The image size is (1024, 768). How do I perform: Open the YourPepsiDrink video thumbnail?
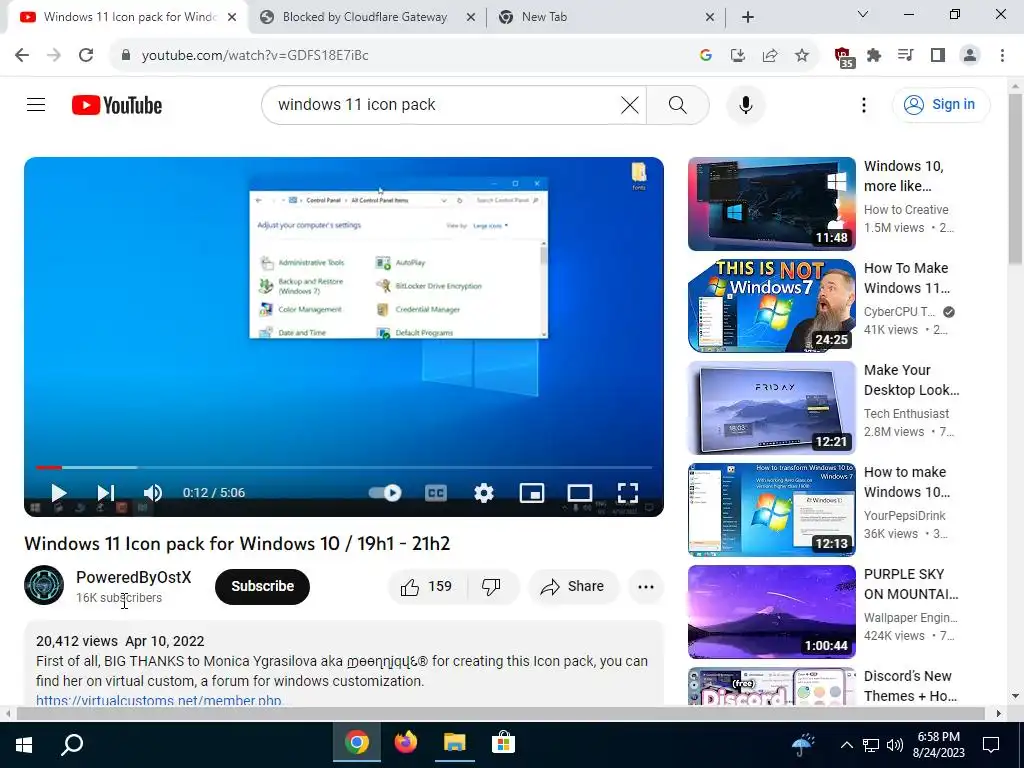point(771,509)
